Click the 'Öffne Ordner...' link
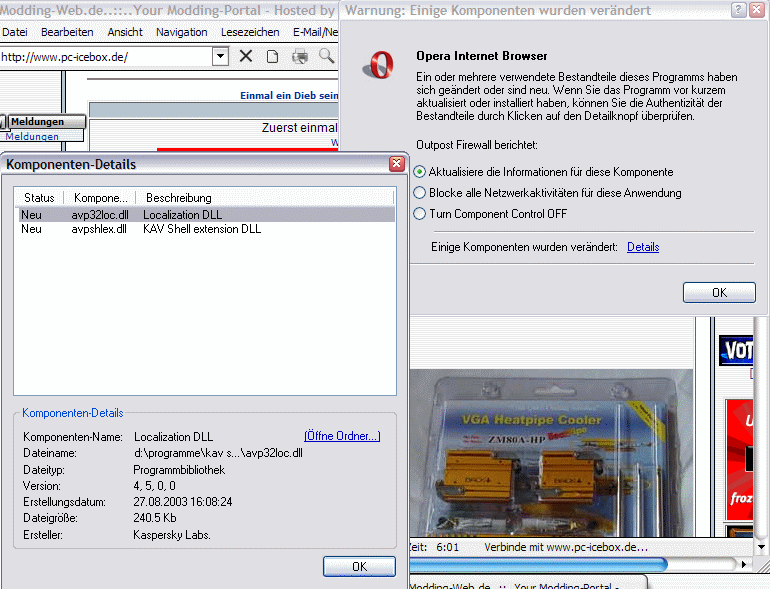Viewport: 770px width, 589px height. pyautogui.click(x=342, y=436)
